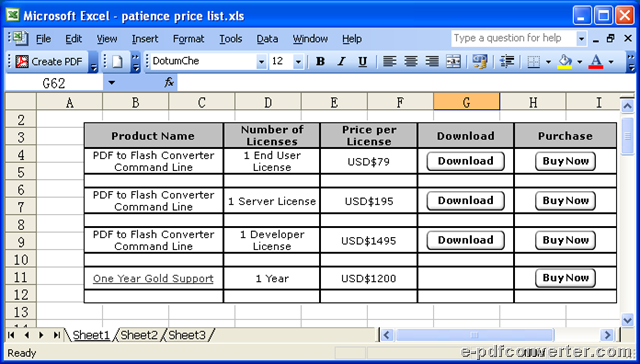This screenshot has height=364, width=640.
Task: Apply the Borders icon
Action: pyautogui.click(x=533, y=62)
